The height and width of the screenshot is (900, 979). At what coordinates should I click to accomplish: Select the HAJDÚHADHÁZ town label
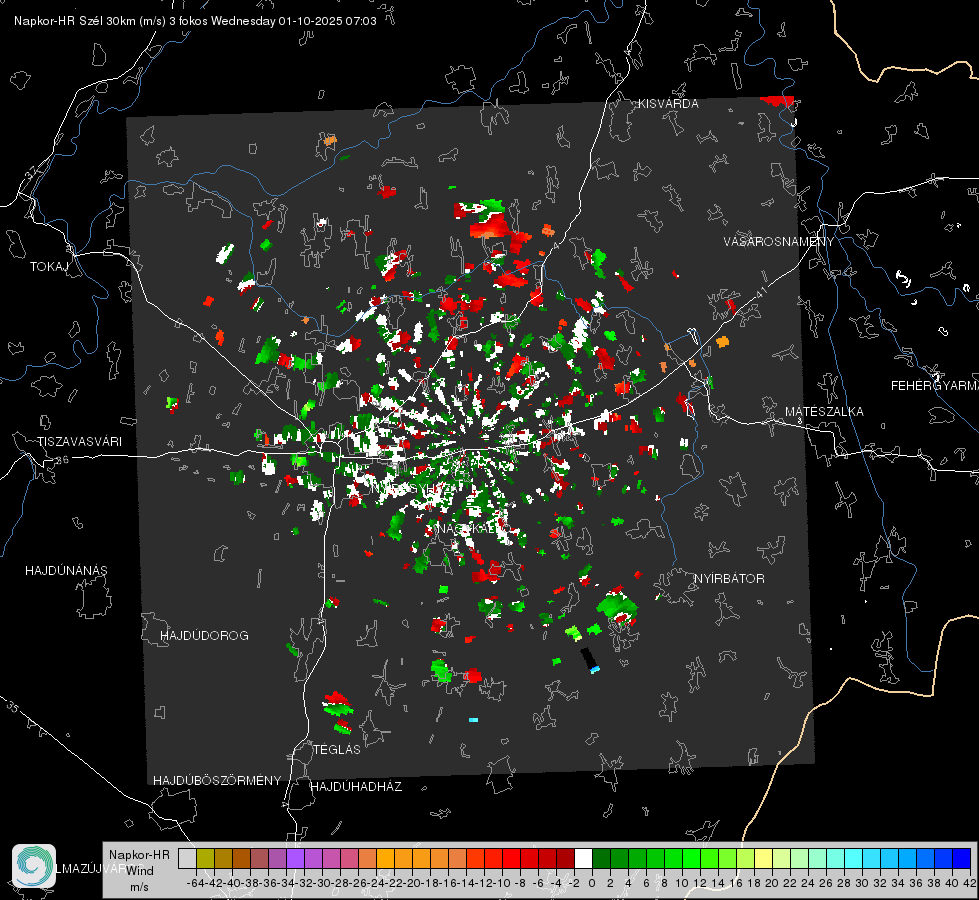click(356, 787)
